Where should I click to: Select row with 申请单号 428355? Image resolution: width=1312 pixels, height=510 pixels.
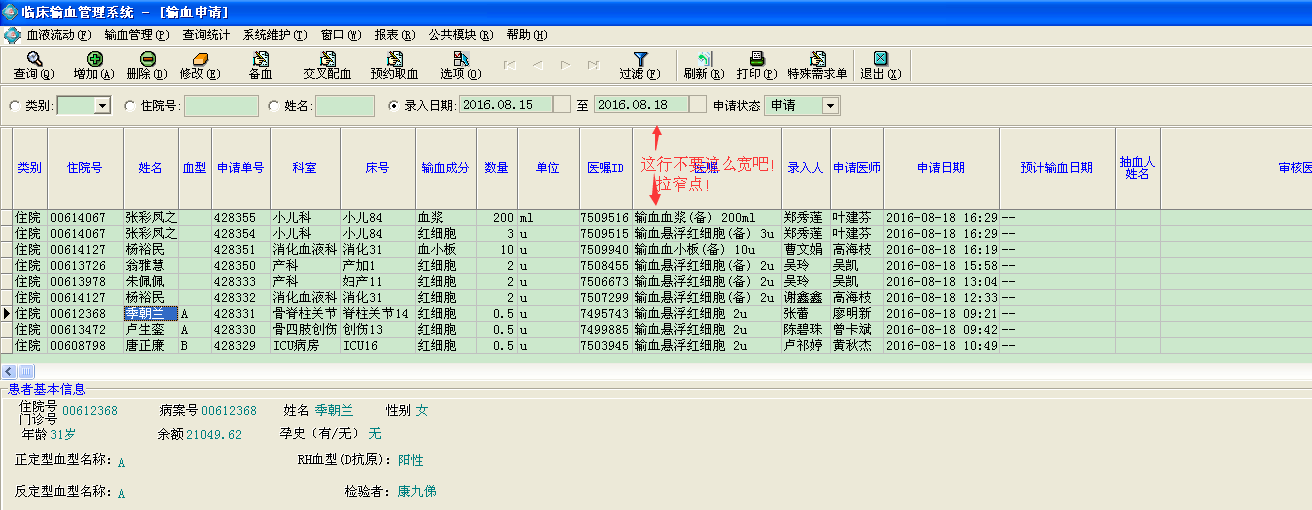tap(655, 217)
